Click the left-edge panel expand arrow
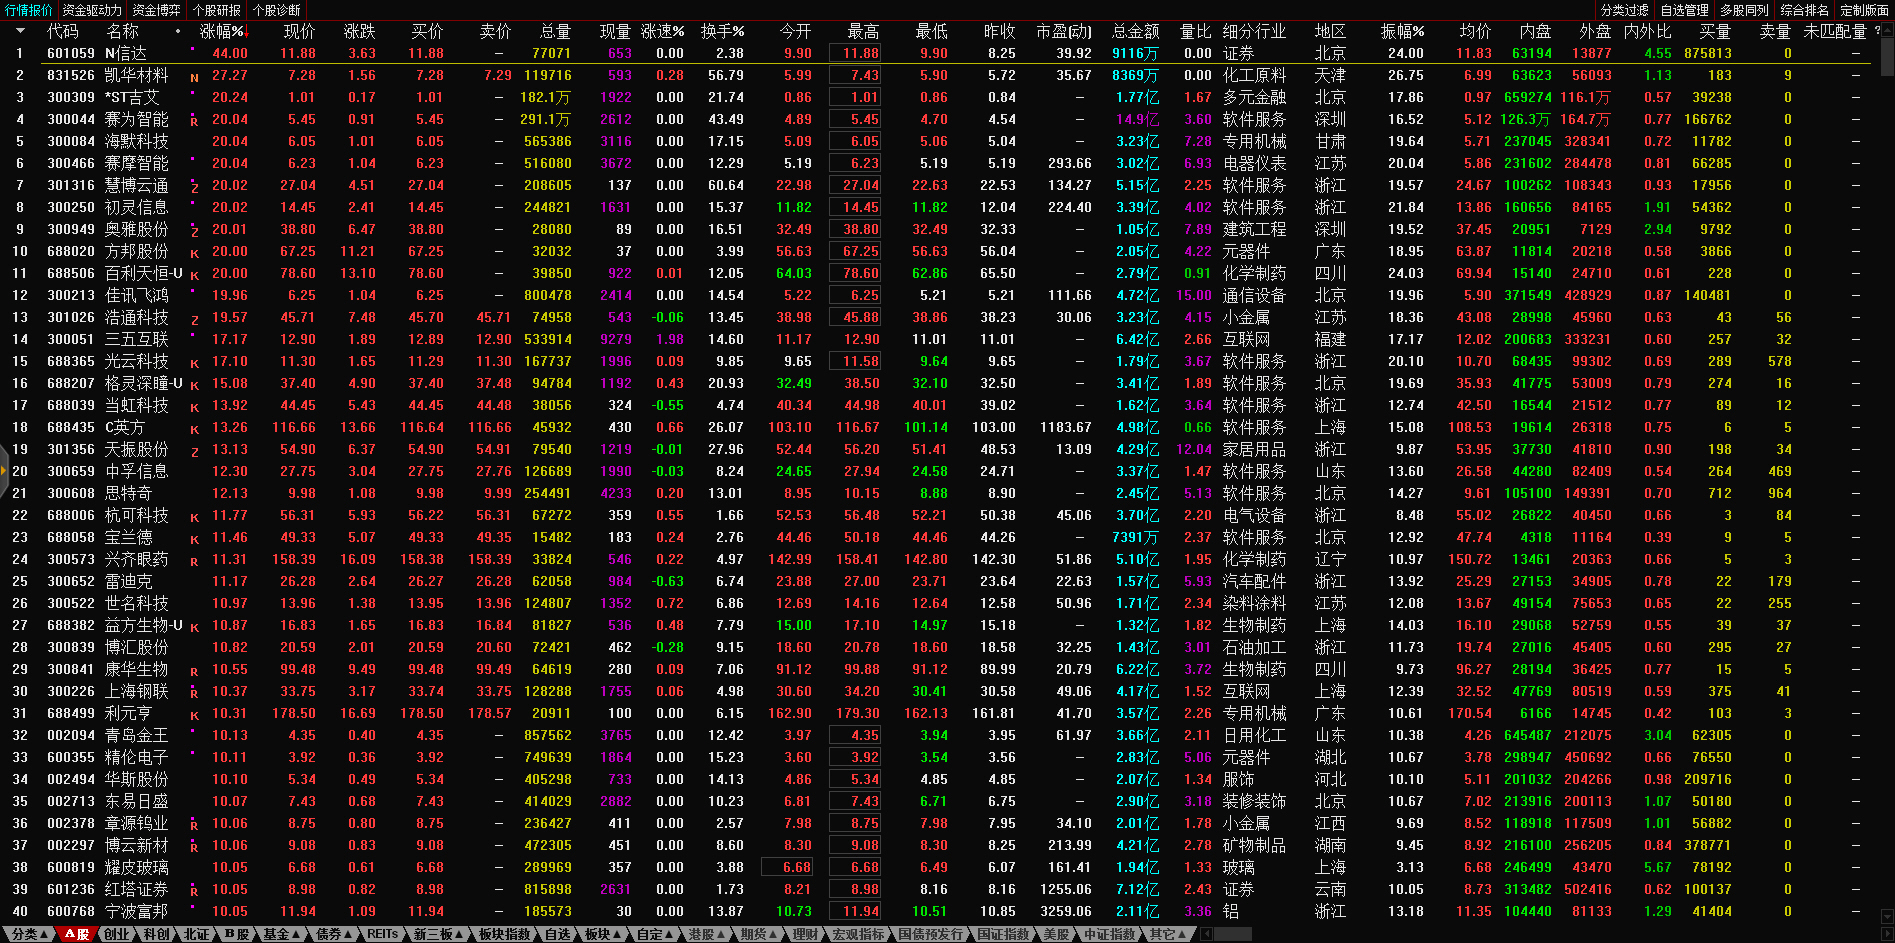This screenshot has height=943, width=1895. click(4, 472)
